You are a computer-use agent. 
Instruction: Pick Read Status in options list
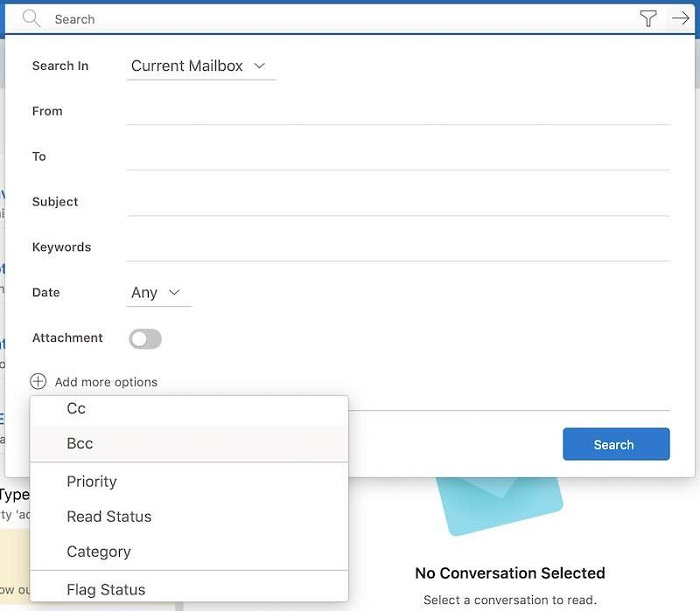[x=109, y=516]
